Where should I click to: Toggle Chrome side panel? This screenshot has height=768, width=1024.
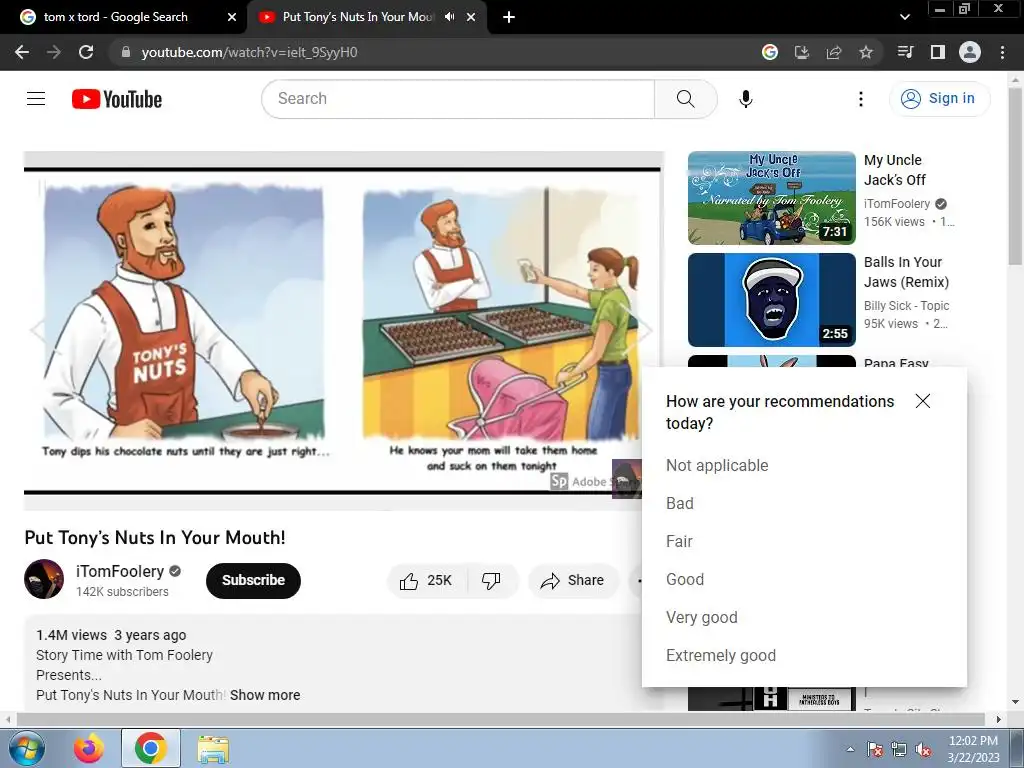[x=938, y=52]
